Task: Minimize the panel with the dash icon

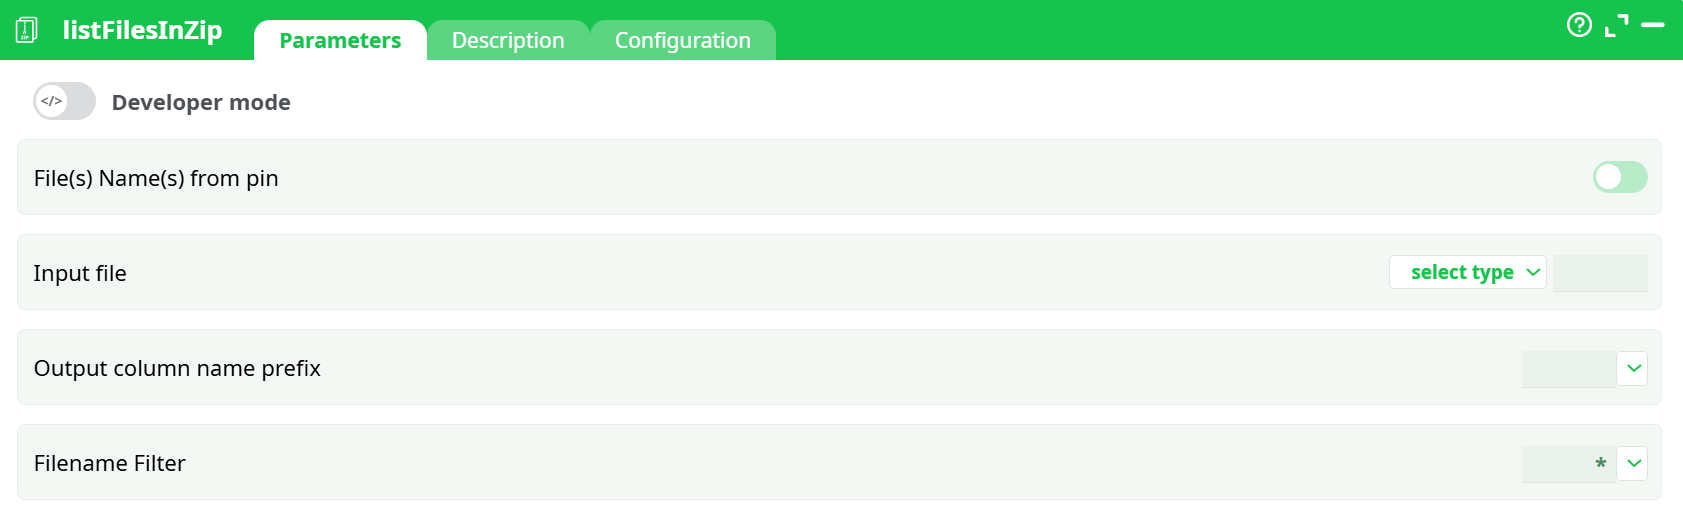Action: [x=1653, y=25]
